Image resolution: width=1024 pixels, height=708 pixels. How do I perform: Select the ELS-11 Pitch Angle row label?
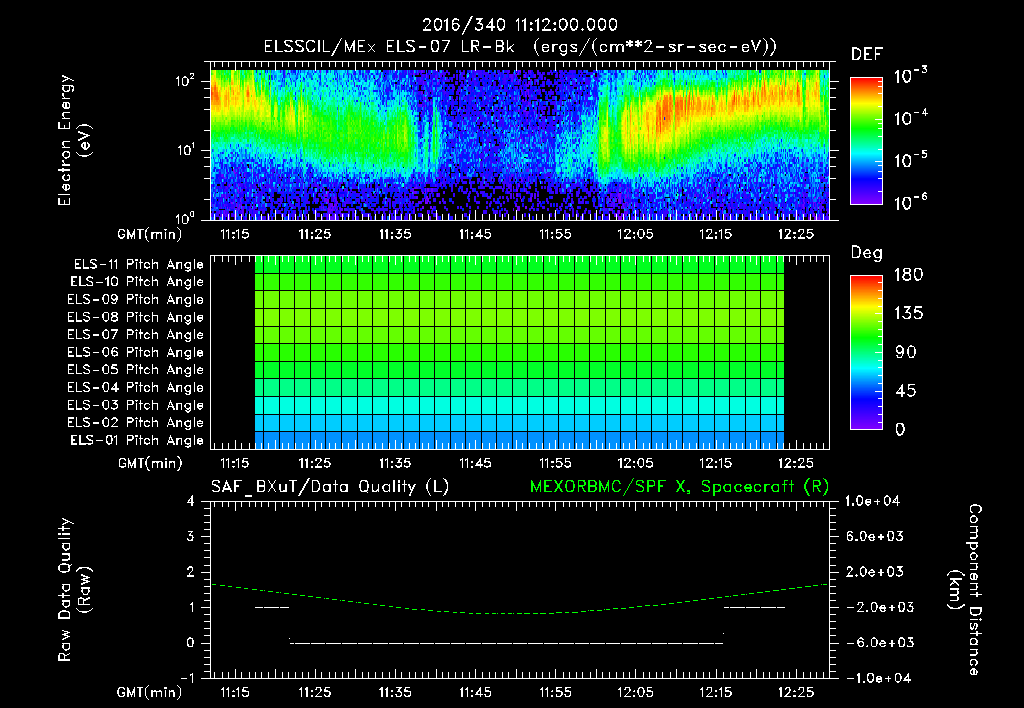click(138, 265)
